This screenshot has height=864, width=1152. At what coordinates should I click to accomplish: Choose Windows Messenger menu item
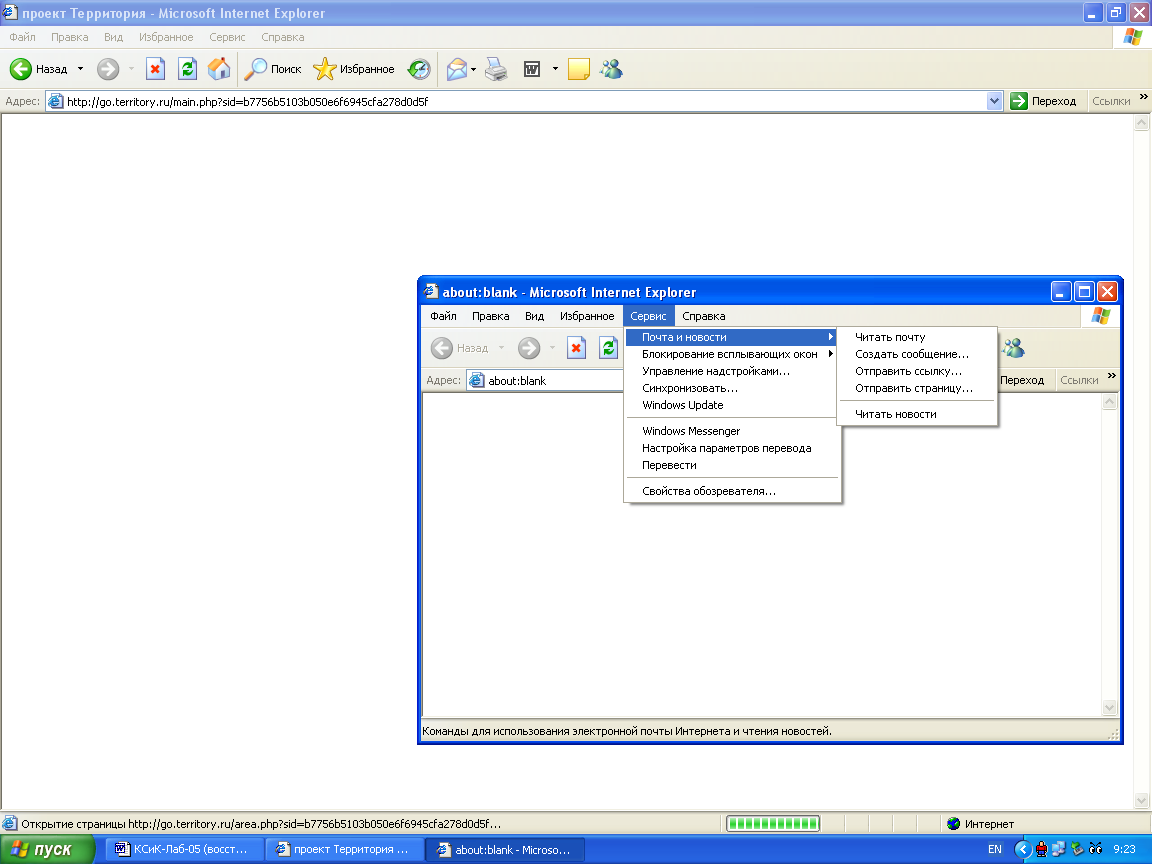coord(732,431)
